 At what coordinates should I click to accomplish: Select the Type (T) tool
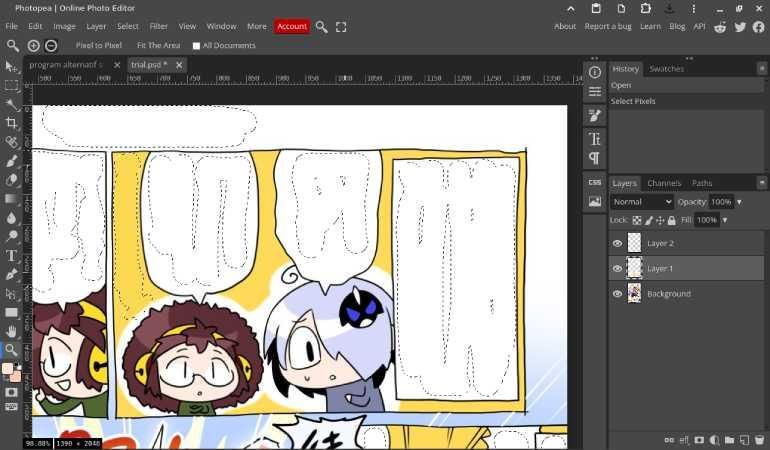(12, 256)
